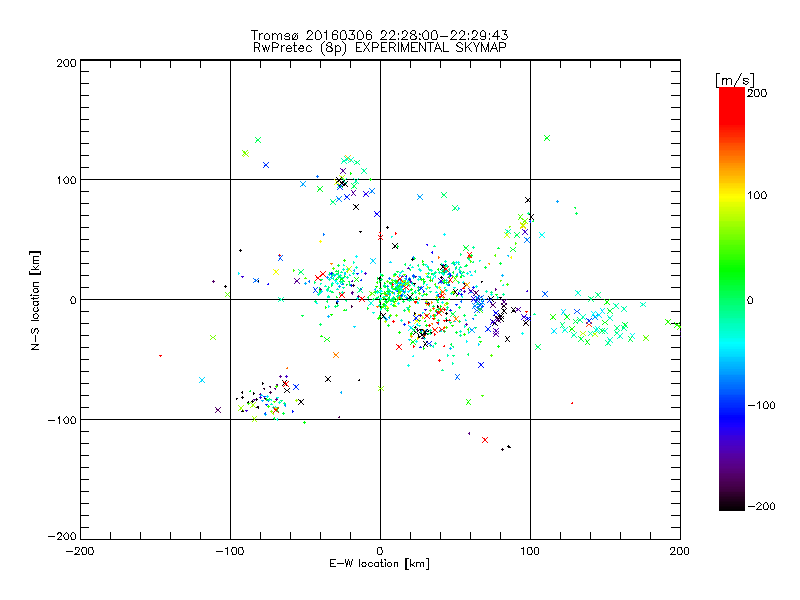Click the subtitle "RwPretec (8p) EXPERIMENTAL SKYMAP"
The height and width of the screenshot is (600, 800).
379,48
